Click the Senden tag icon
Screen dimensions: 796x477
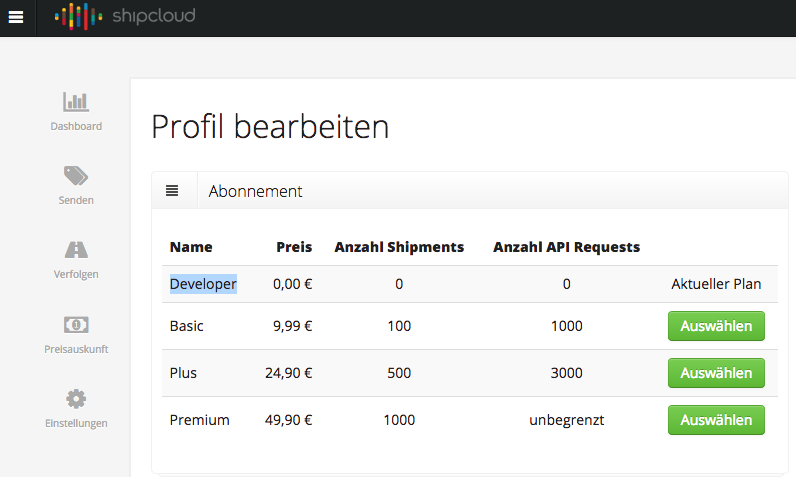(x=76, y=176)
